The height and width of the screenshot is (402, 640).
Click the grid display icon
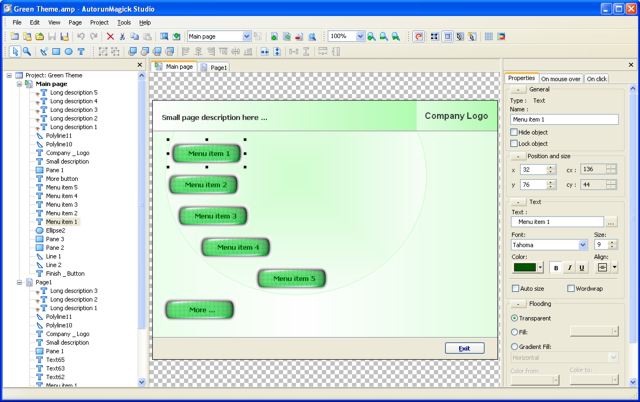489,36
